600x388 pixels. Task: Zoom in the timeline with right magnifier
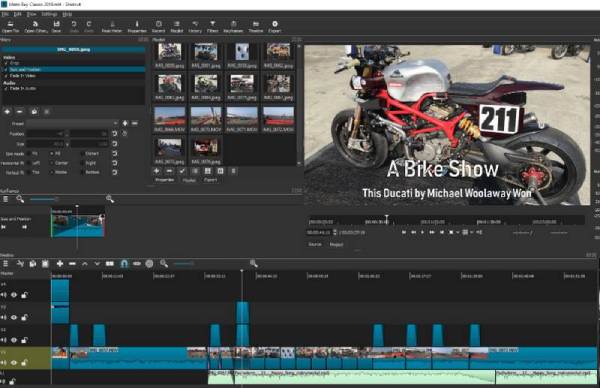pyautogui.click(x=253, y=263)
